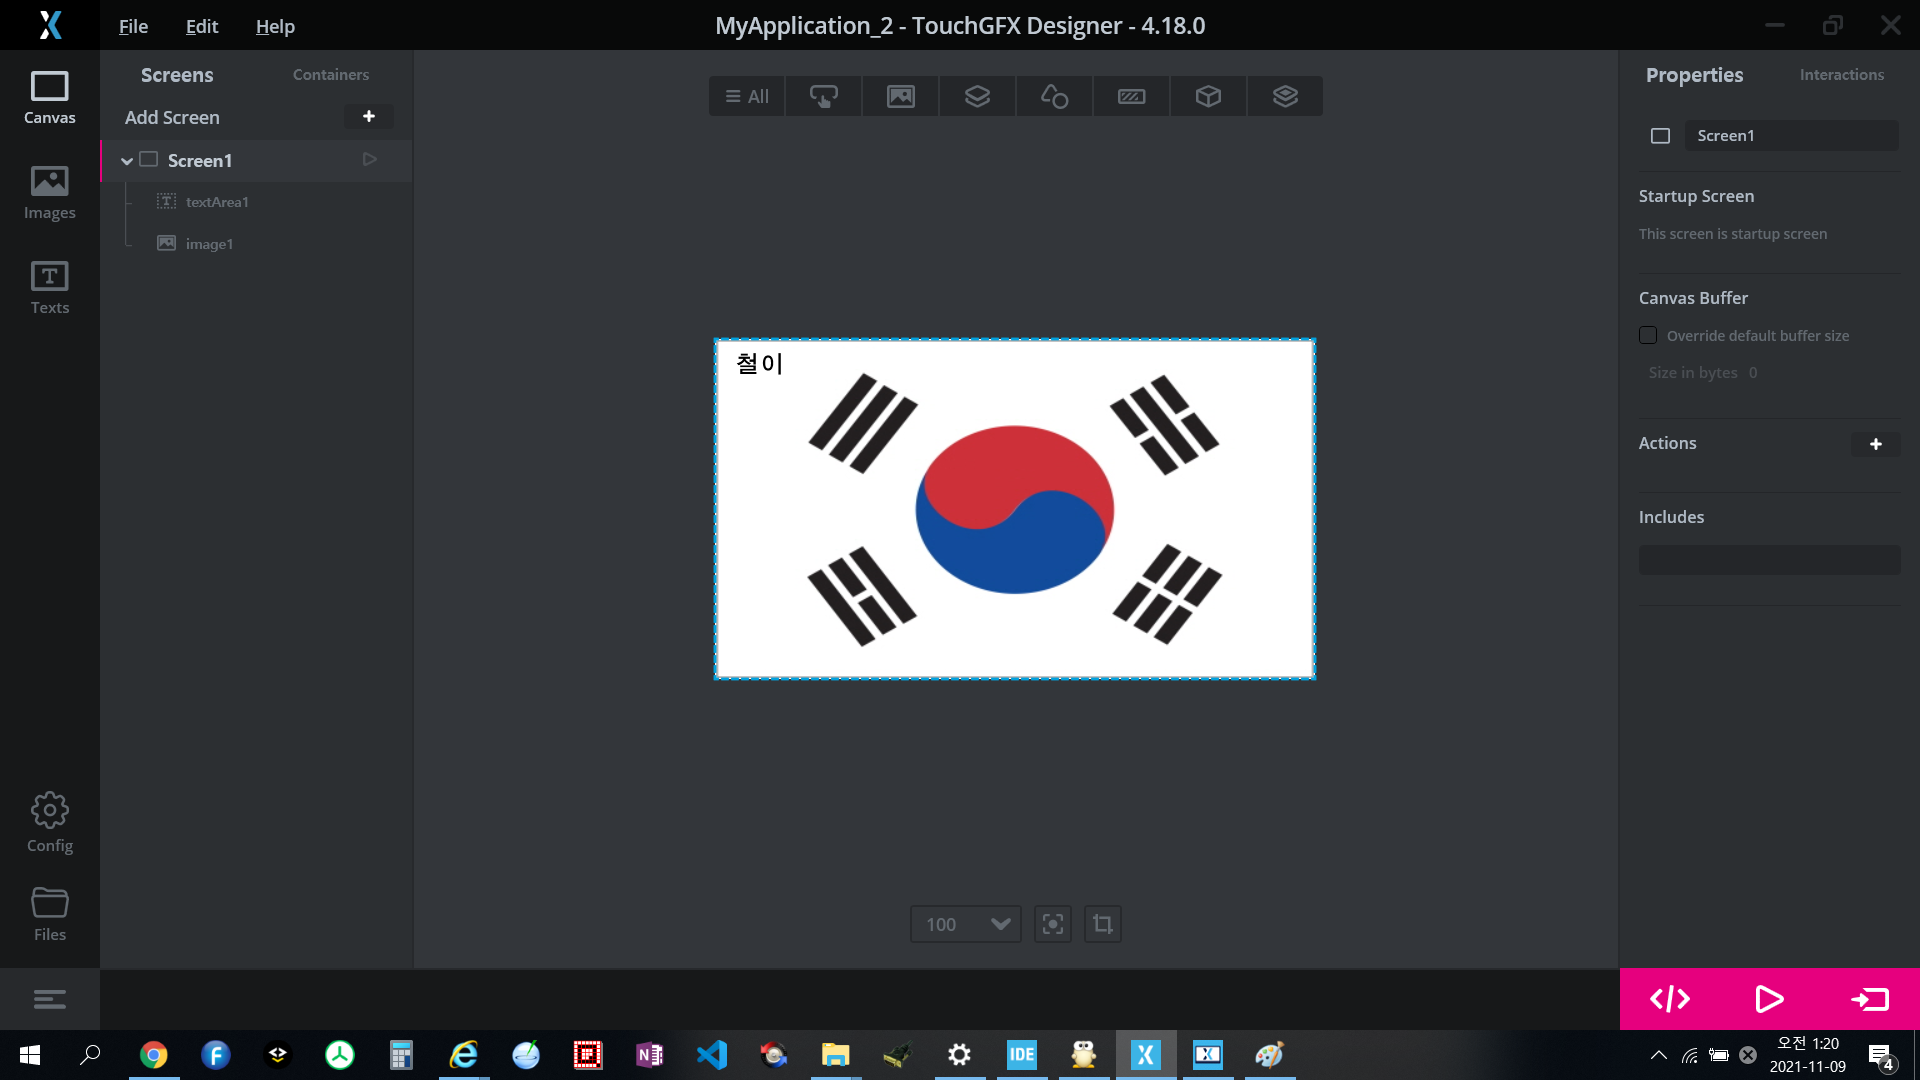Select the Korean flag image on canvas
Screen dimensions: 1920x1080
point(1014,510)
